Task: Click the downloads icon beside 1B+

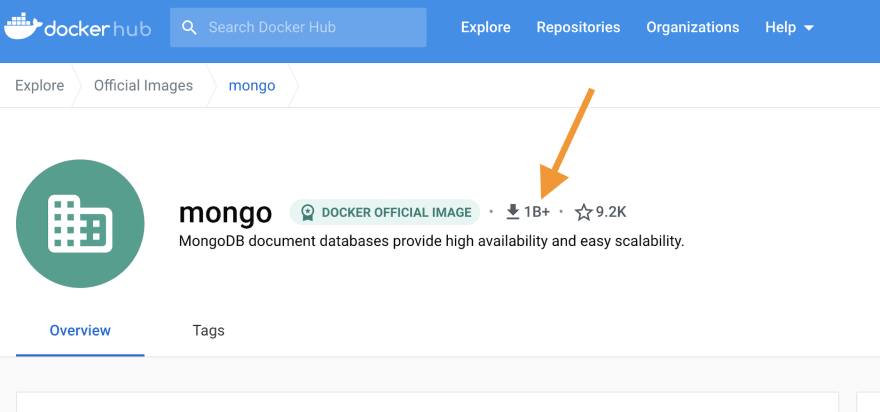Action: tap(512, 212)
